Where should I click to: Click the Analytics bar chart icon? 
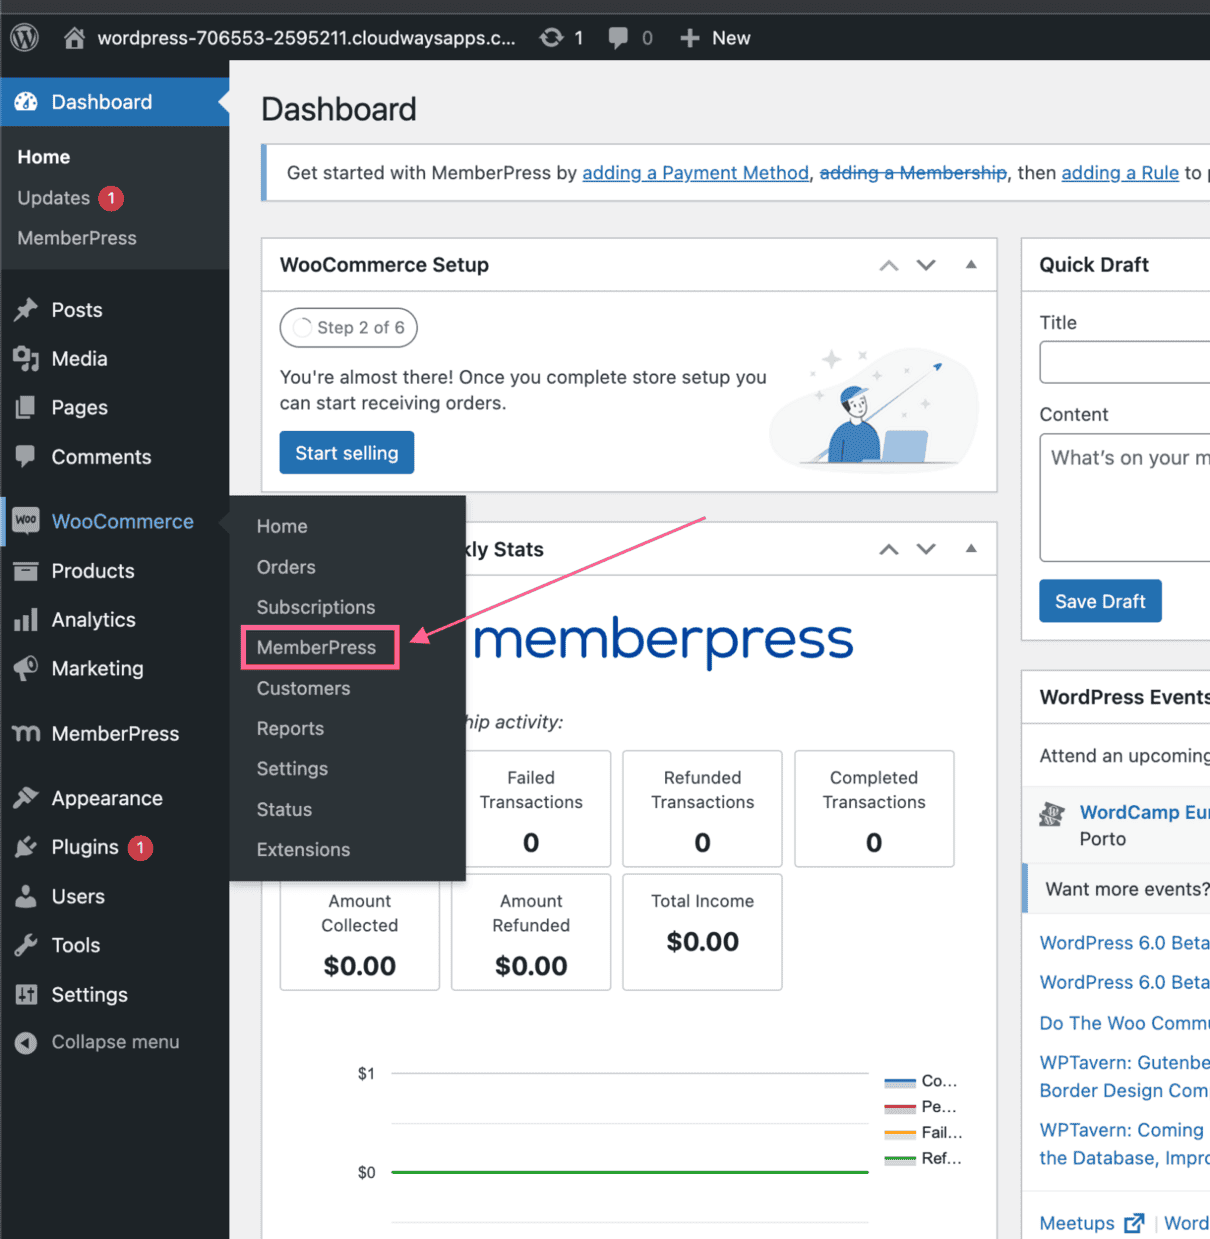(26, 620)
